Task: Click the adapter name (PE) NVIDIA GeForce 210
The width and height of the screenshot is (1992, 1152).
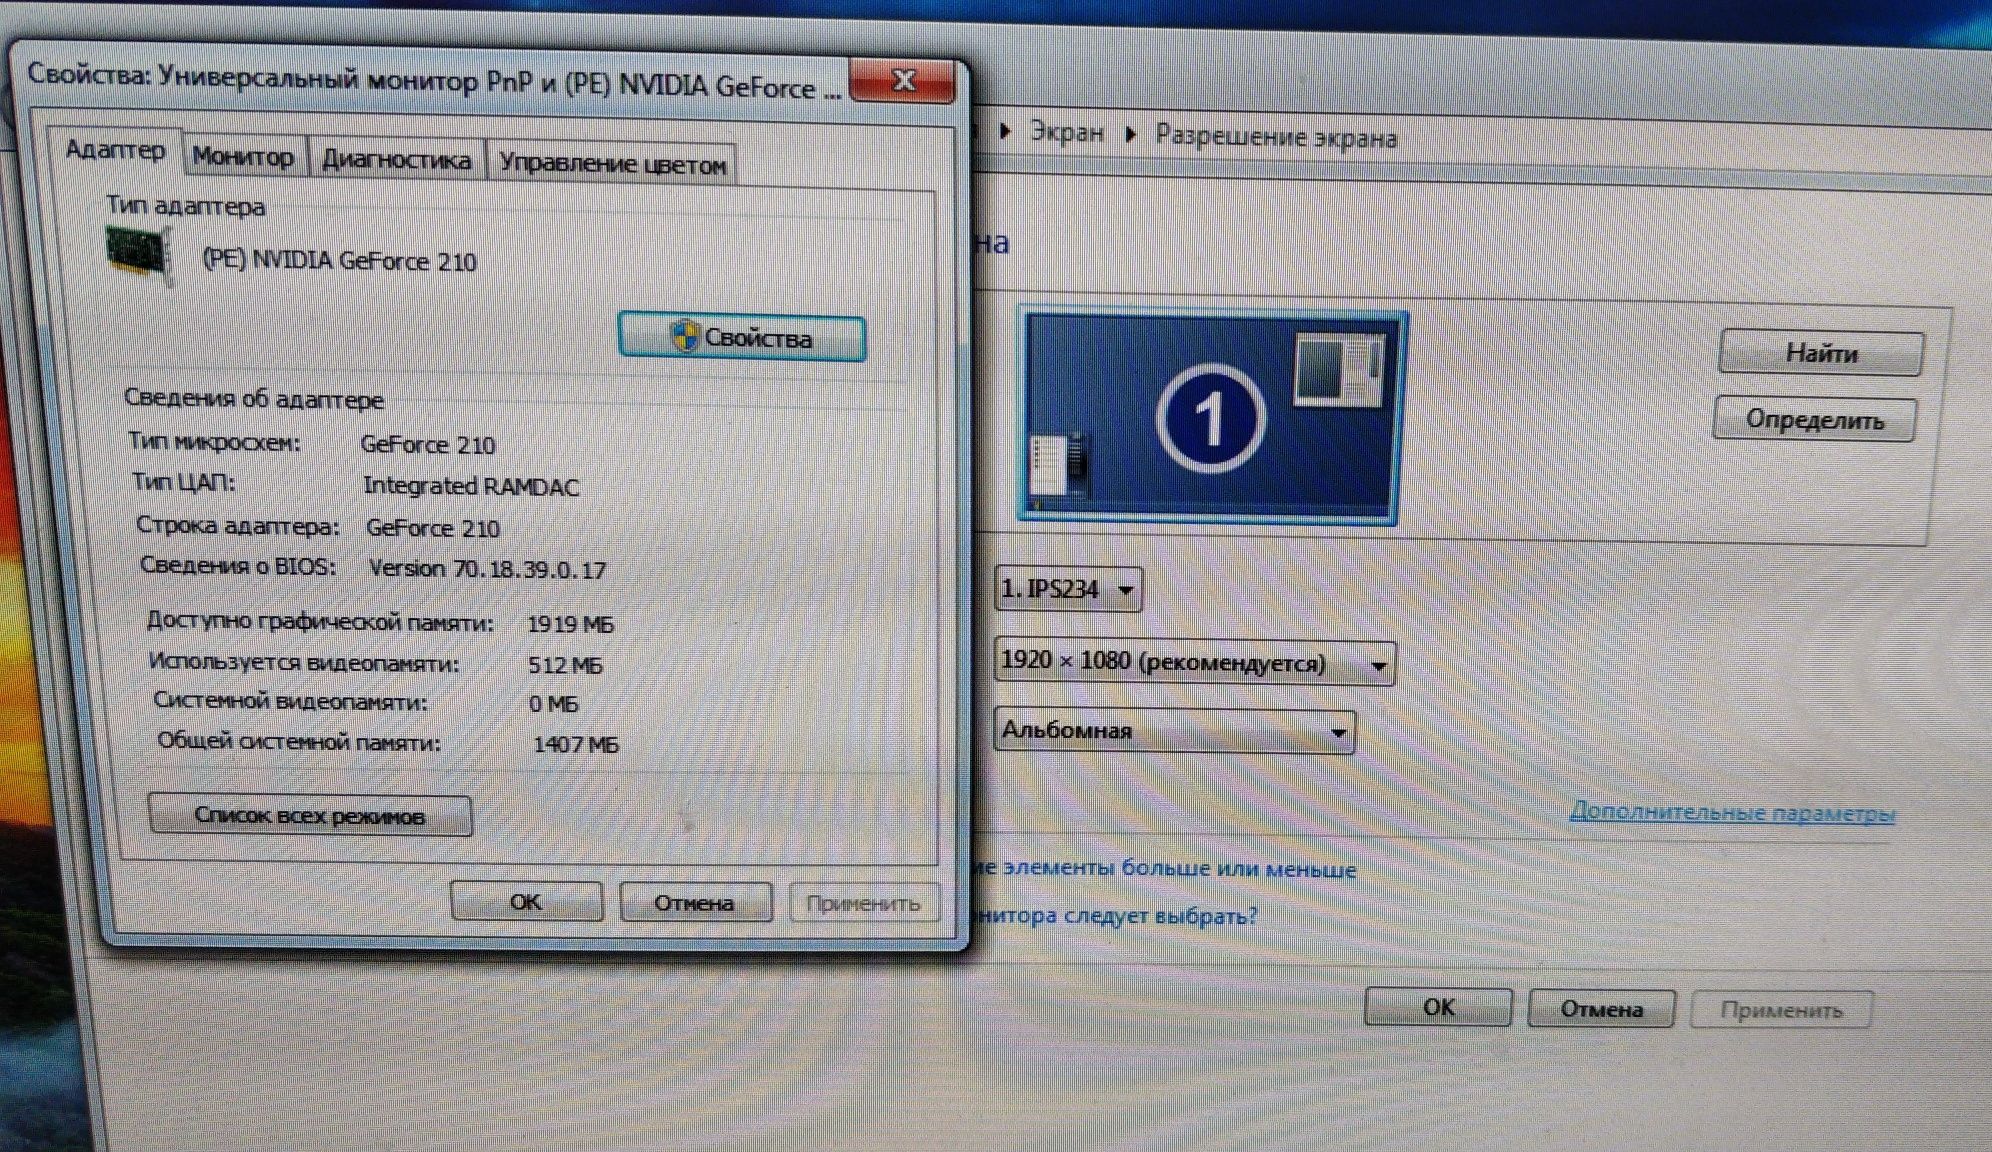Action: point(340,260)
